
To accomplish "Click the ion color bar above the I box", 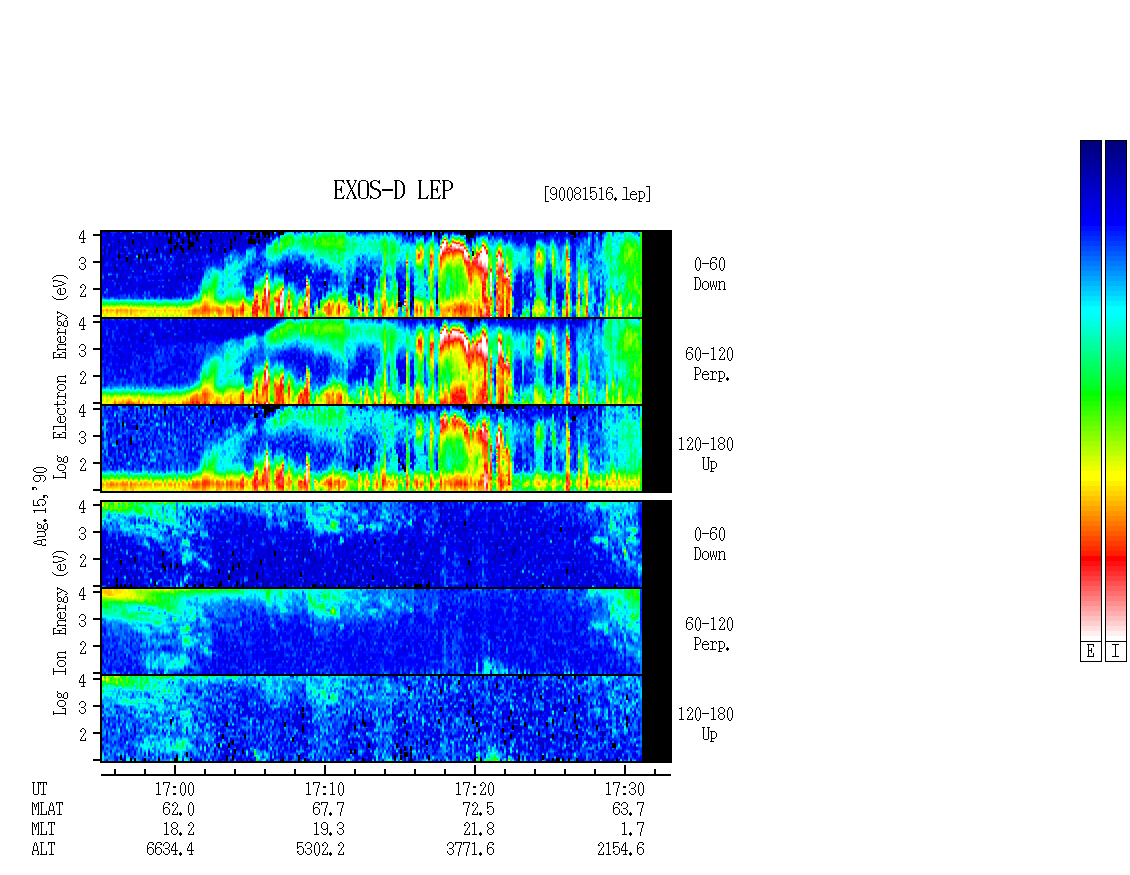I will click(x=1116, y=390).
